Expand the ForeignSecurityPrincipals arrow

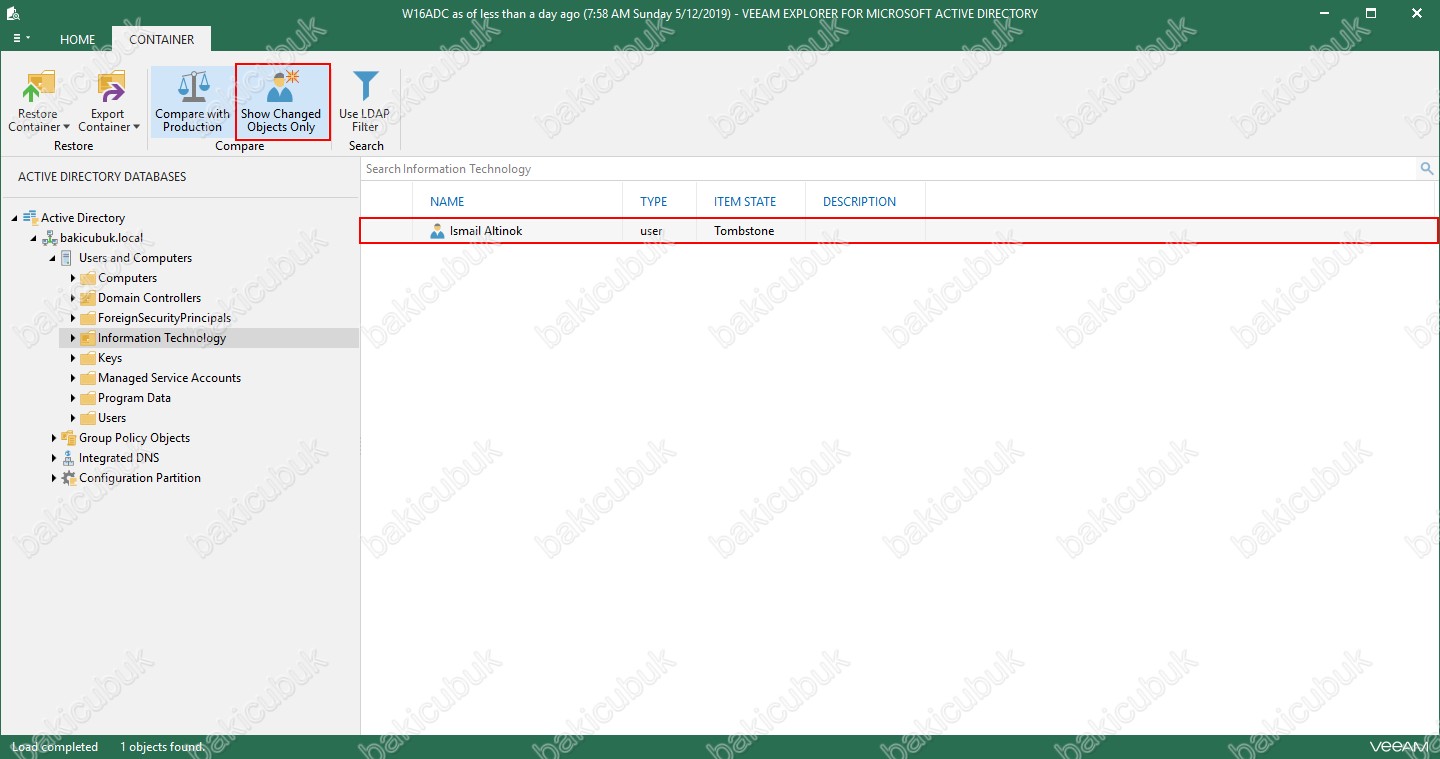[x=73, y=318]
